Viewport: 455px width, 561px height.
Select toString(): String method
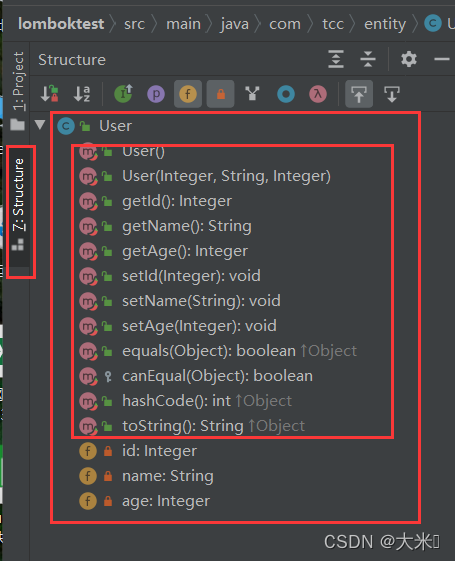point(183,426)
